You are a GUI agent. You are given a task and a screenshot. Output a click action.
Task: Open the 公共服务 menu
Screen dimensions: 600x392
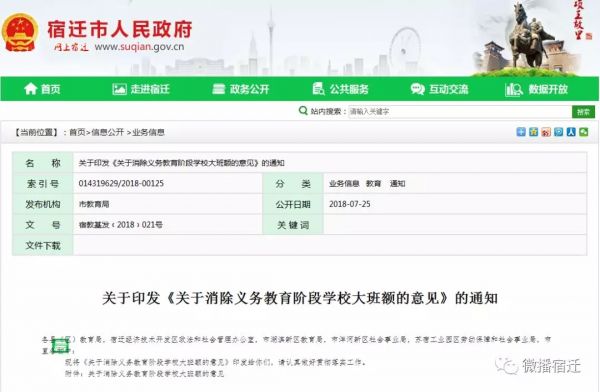[341, 89]
